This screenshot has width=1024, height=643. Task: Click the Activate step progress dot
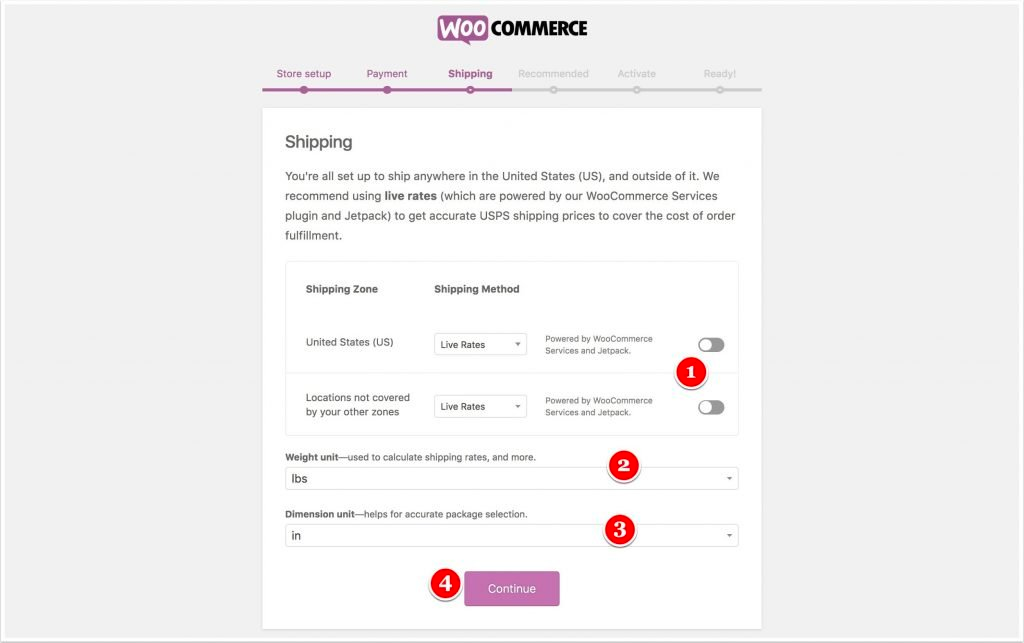[x=637, y=88]
